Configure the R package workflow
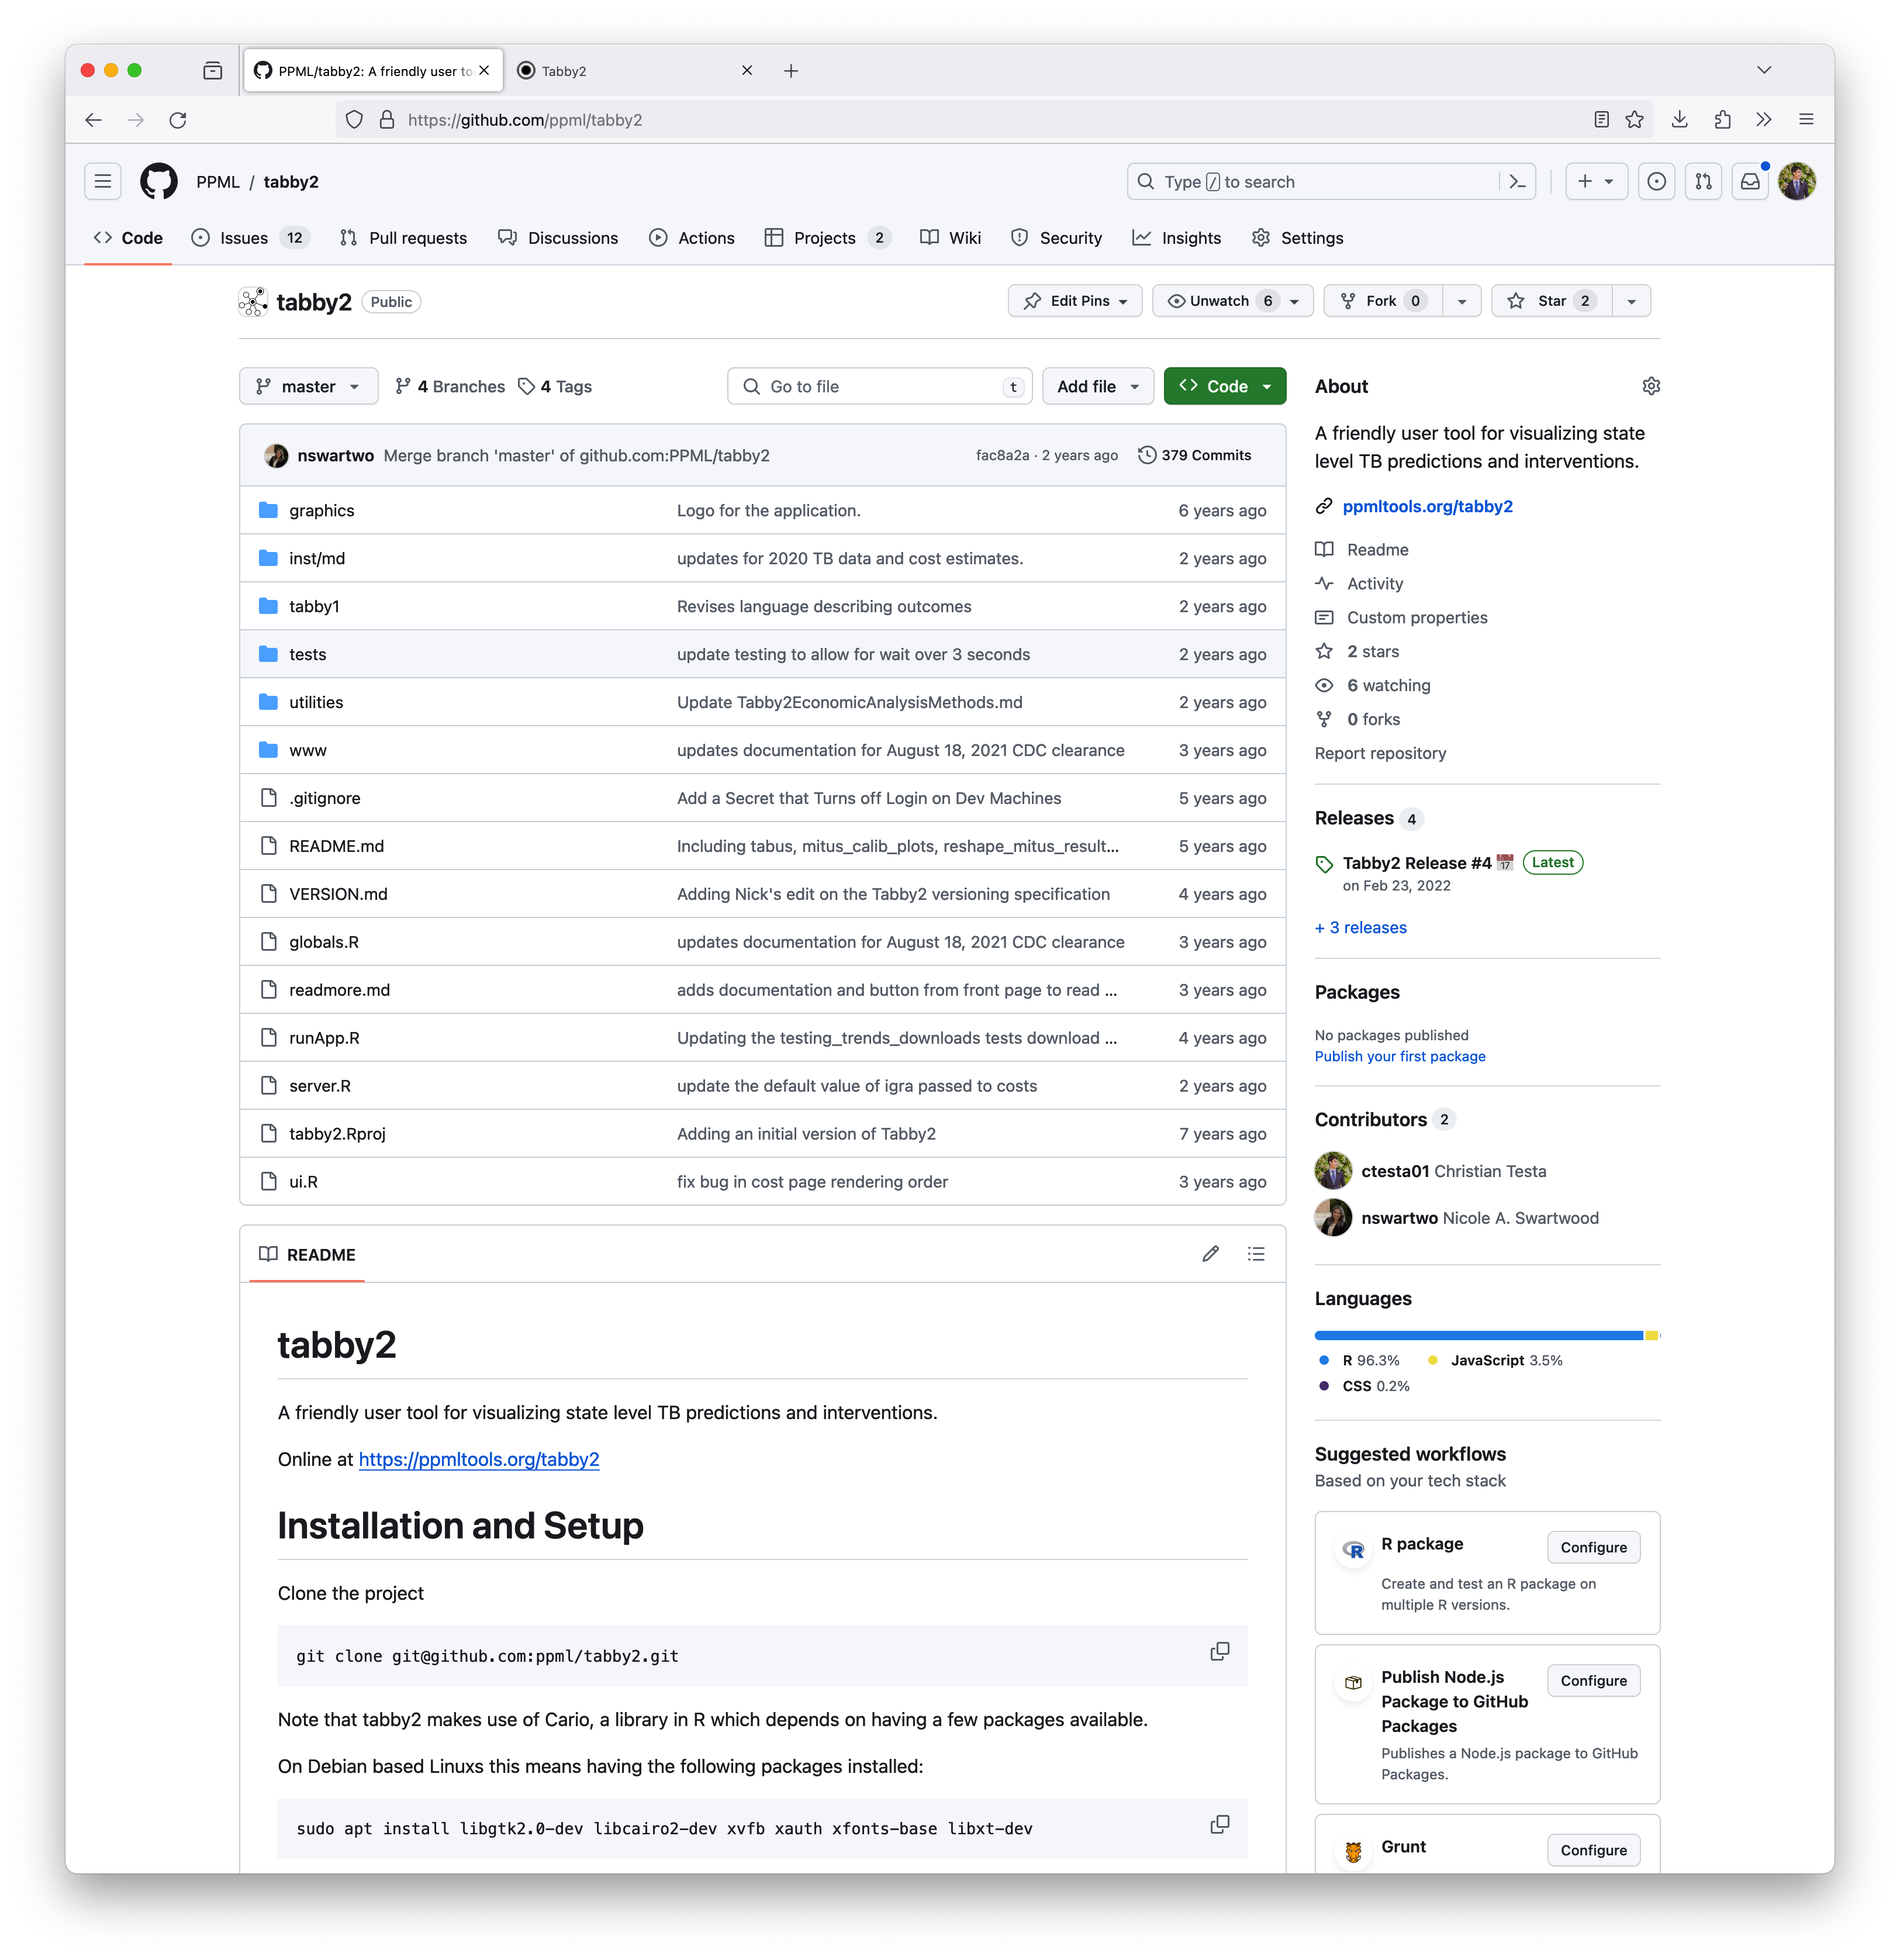The width and height of the screenshot is (1900, 1960). click(1593, 1547)
